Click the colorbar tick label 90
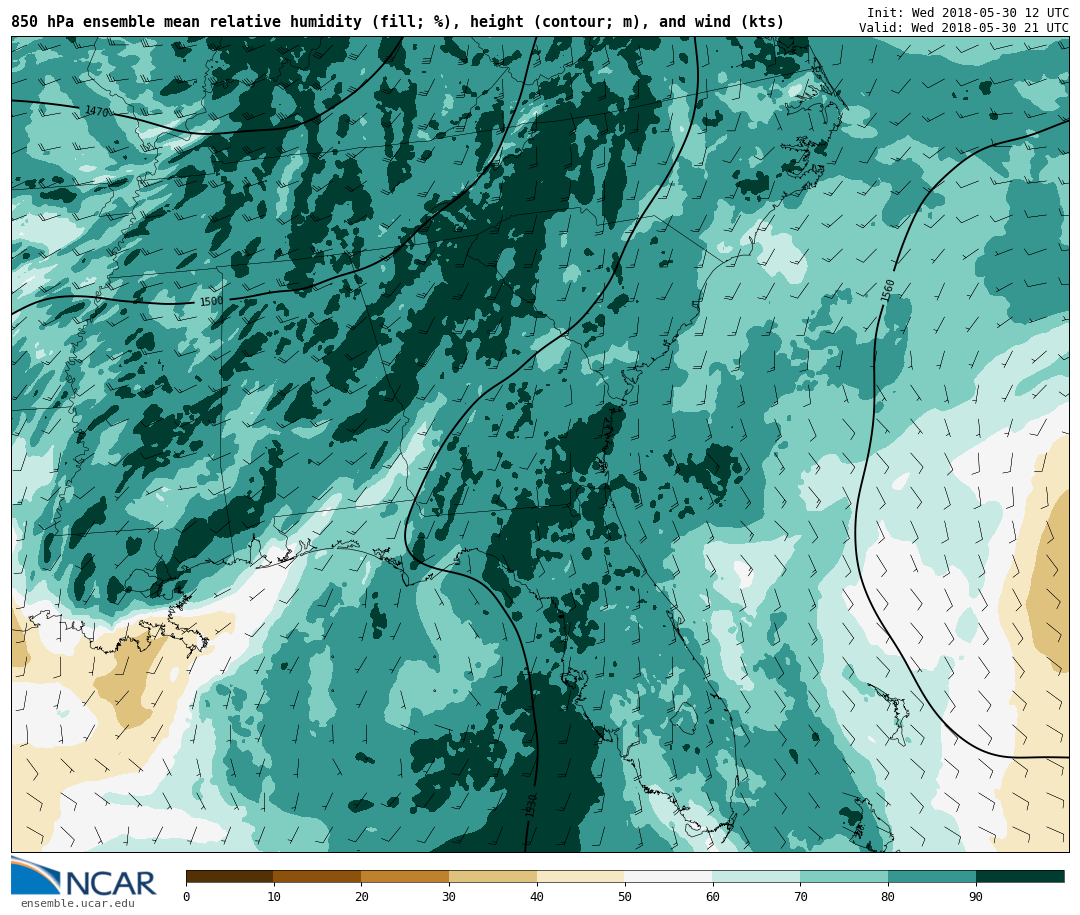The width and height of the screenshot is (1080, 915). coord(976,896)
